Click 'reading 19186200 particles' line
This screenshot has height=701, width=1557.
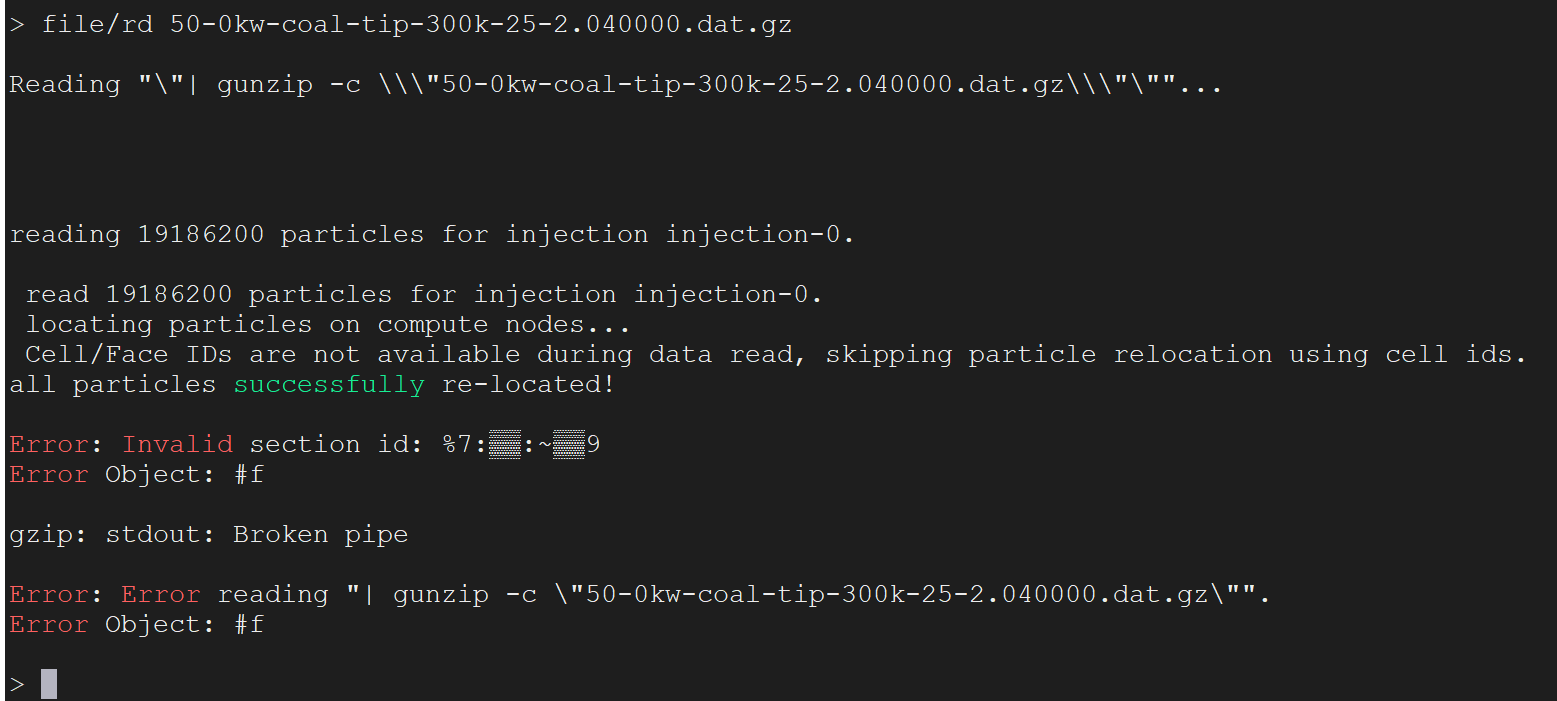point(433,235)
